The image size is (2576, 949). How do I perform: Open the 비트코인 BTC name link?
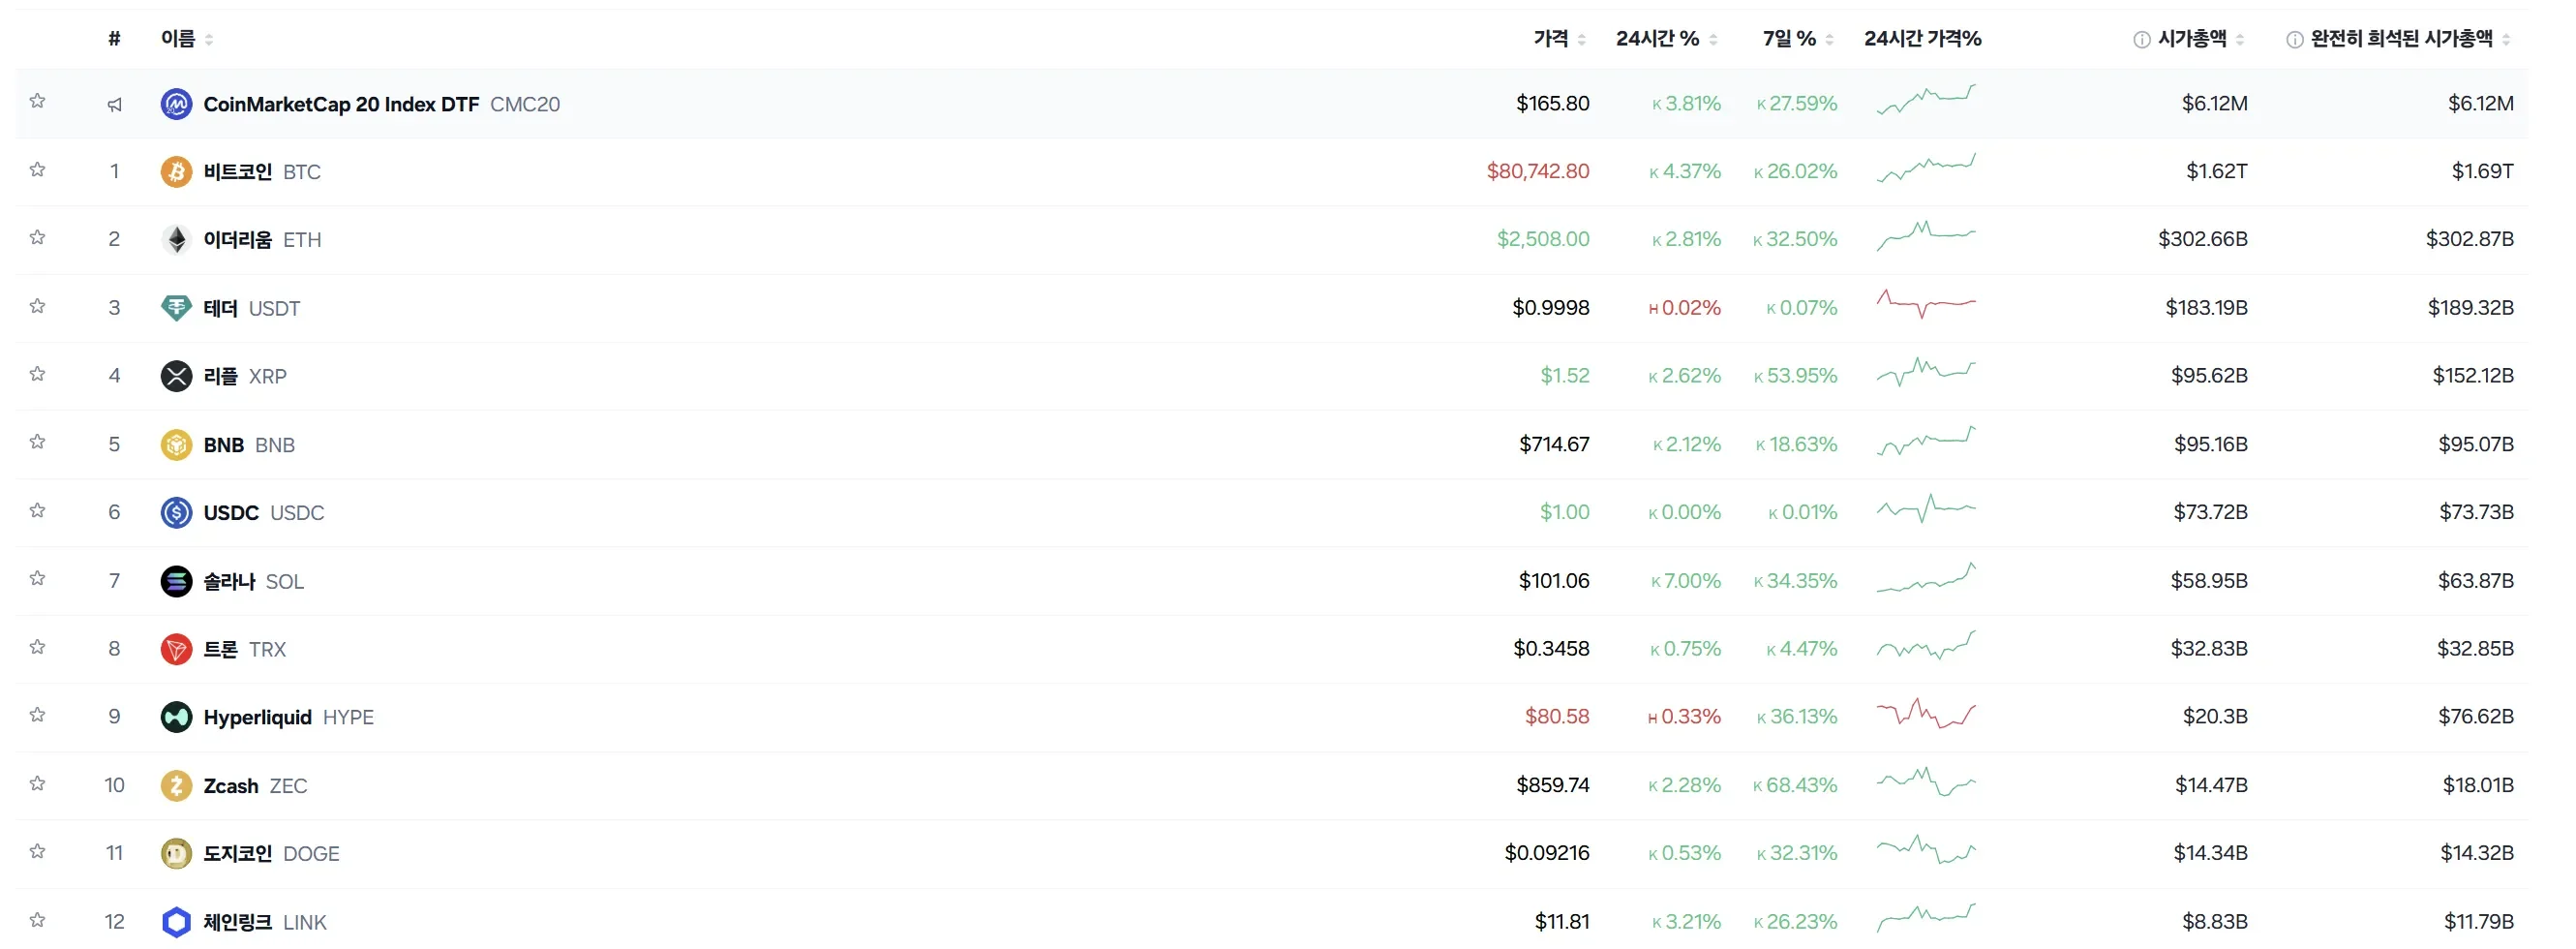[262, 172]
